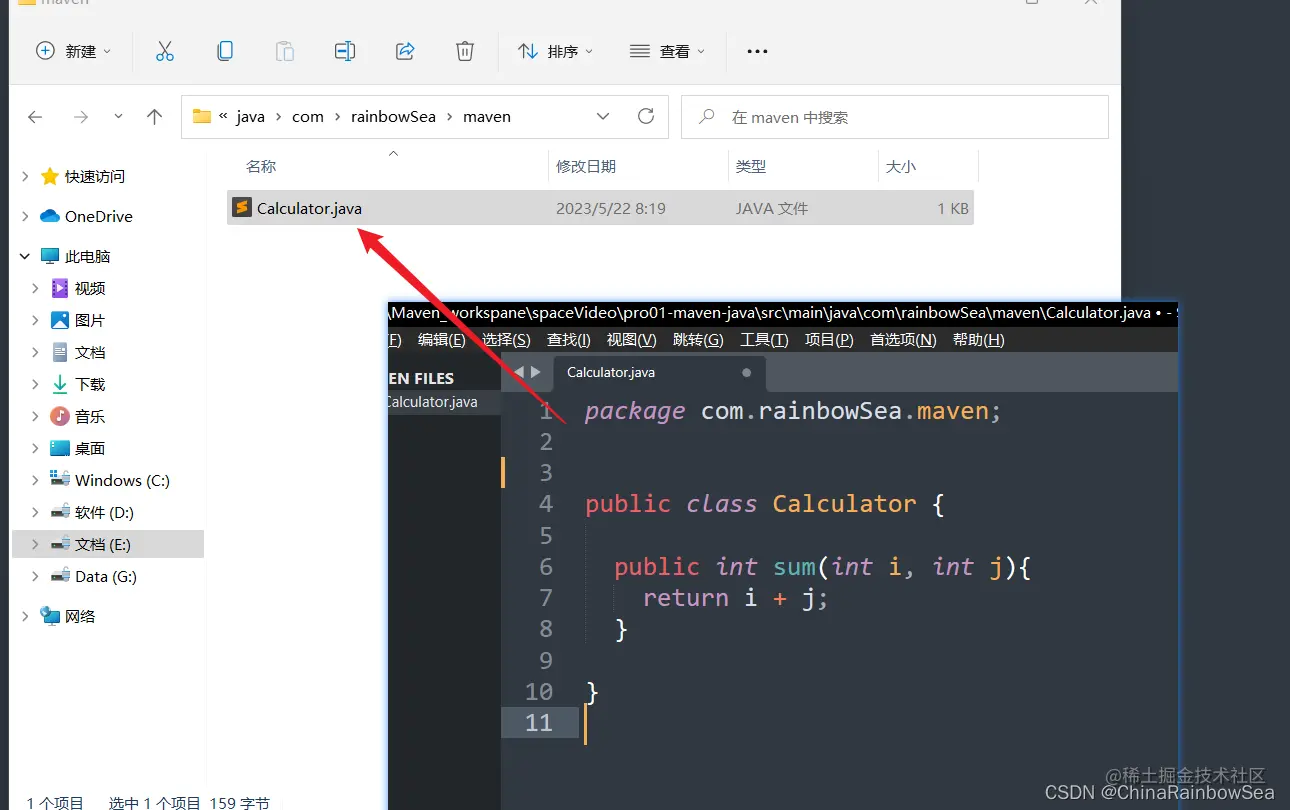The width and height of the screenshot is (1290, 810).
Task: Expand the 网络 tree node
Action: tap(25, 616)
